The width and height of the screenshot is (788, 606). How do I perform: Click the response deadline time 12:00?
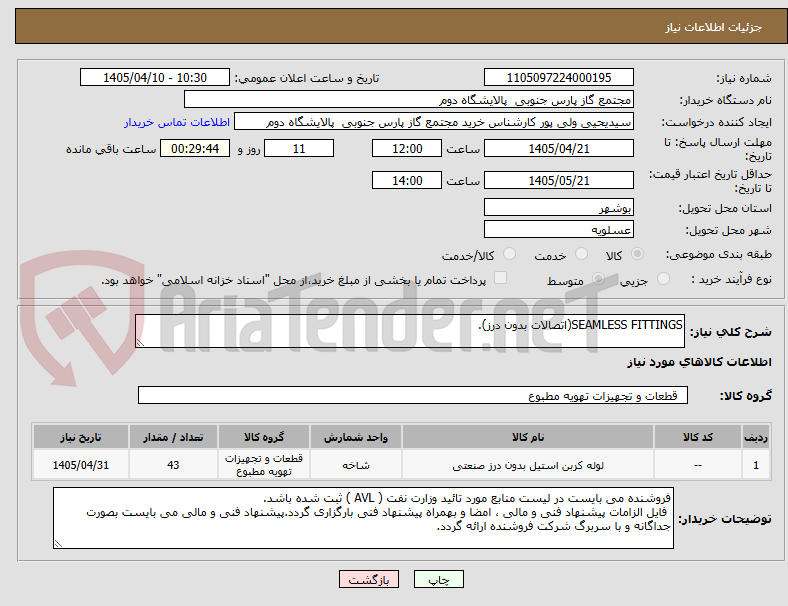407,149
